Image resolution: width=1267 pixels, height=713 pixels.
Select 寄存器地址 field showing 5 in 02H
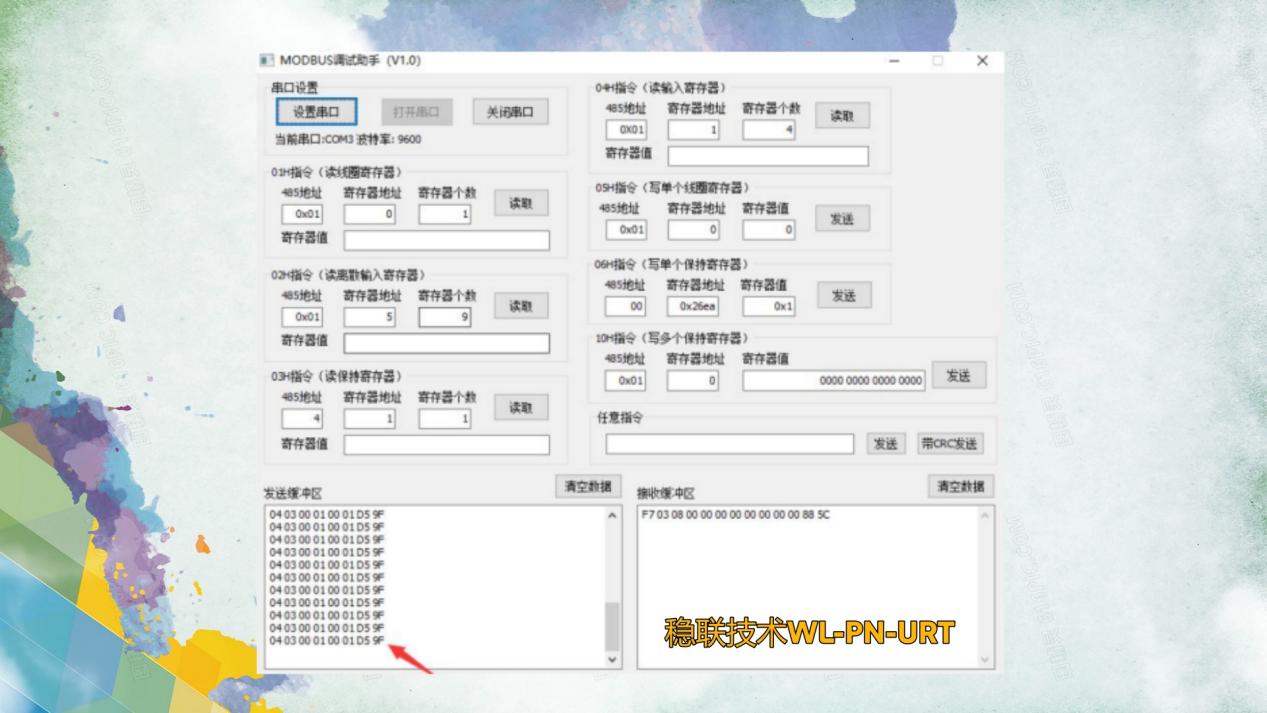click(x=370, y=317)
